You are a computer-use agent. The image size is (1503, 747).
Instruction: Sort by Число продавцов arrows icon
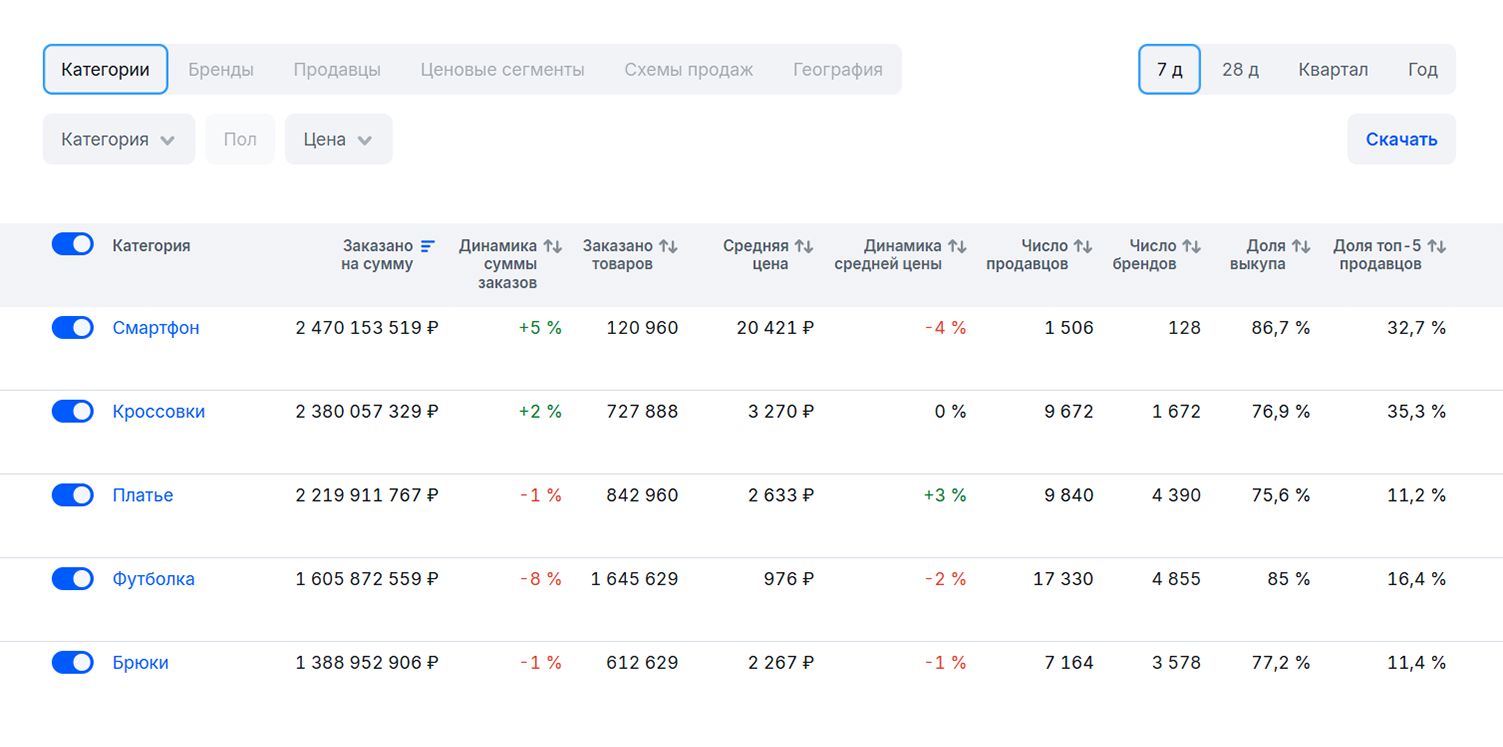coord(1083,246)
